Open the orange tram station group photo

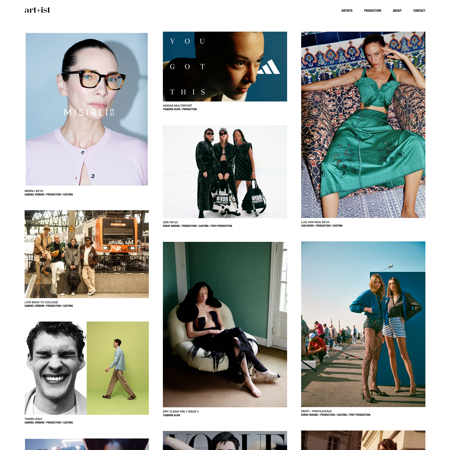pos(87,254)
